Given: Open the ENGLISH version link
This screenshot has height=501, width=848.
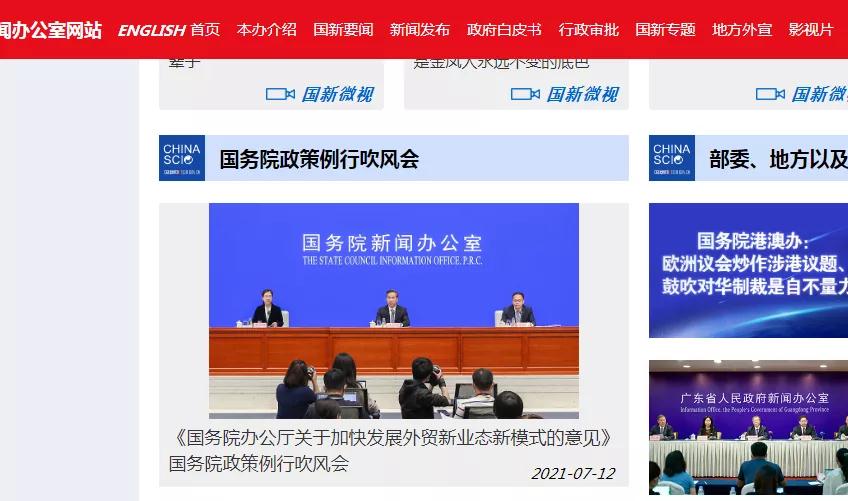Looking at the screenshot, I should tap(151, 30).
